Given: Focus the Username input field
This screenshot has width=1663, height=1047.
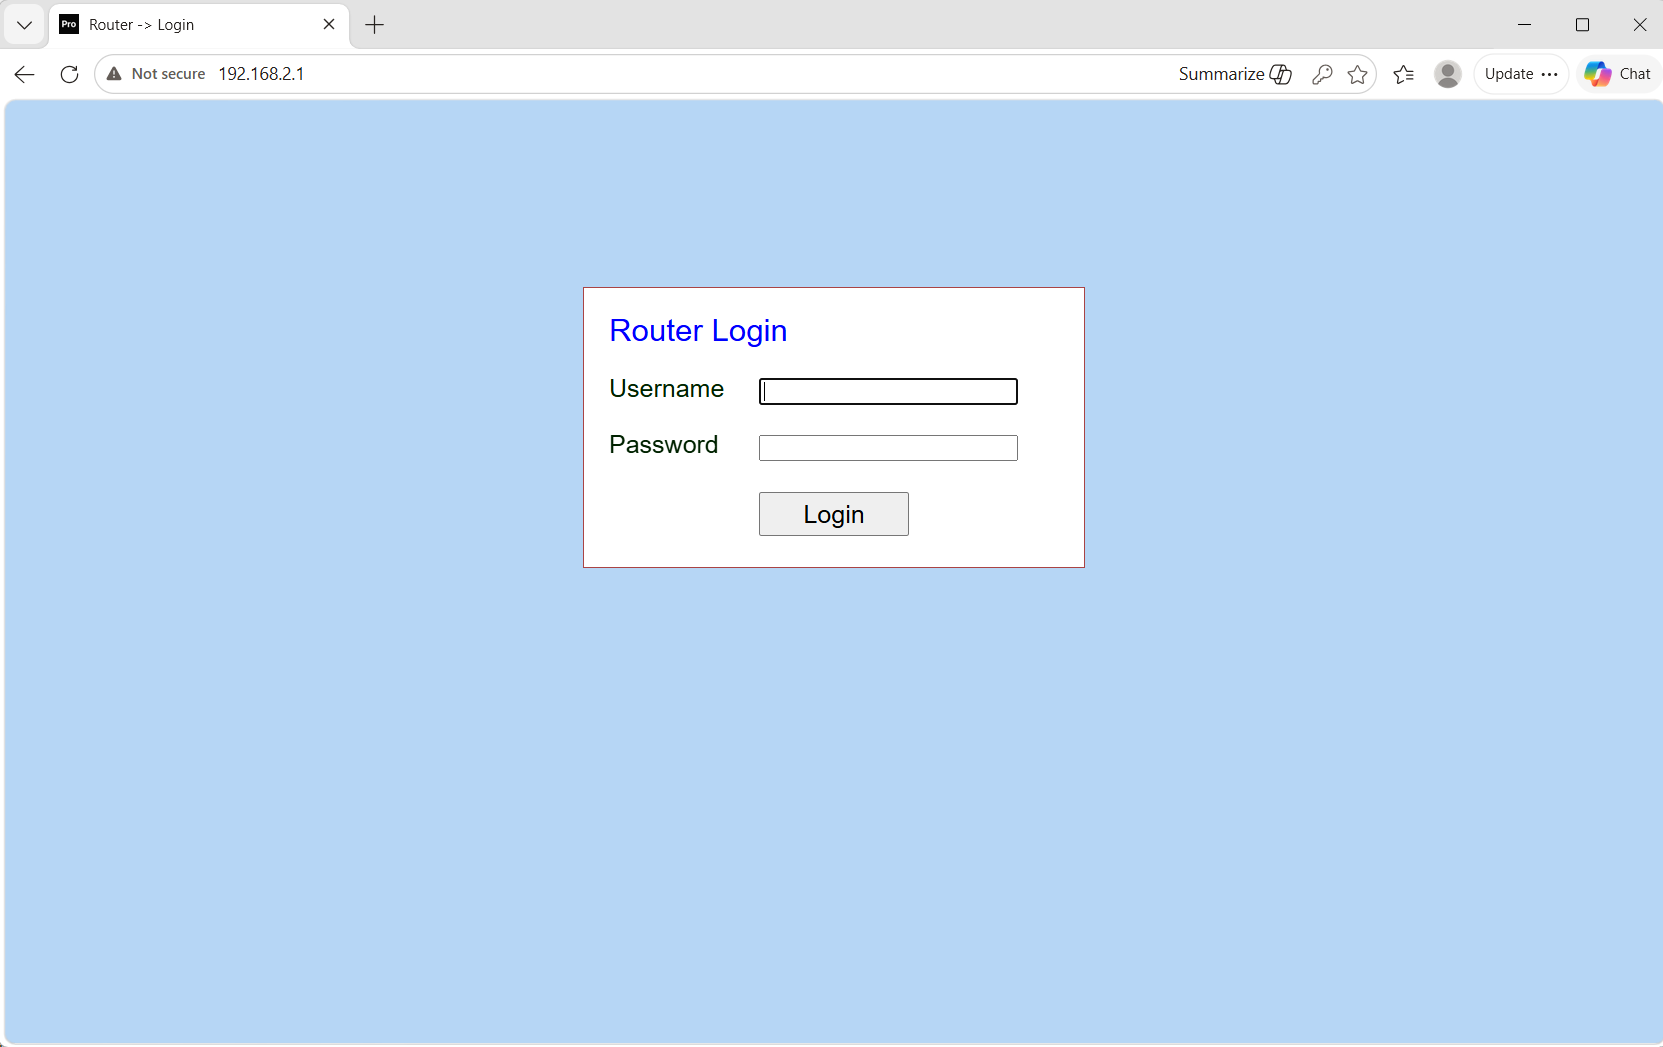Looking at the screenshot, I should point(888,391).
